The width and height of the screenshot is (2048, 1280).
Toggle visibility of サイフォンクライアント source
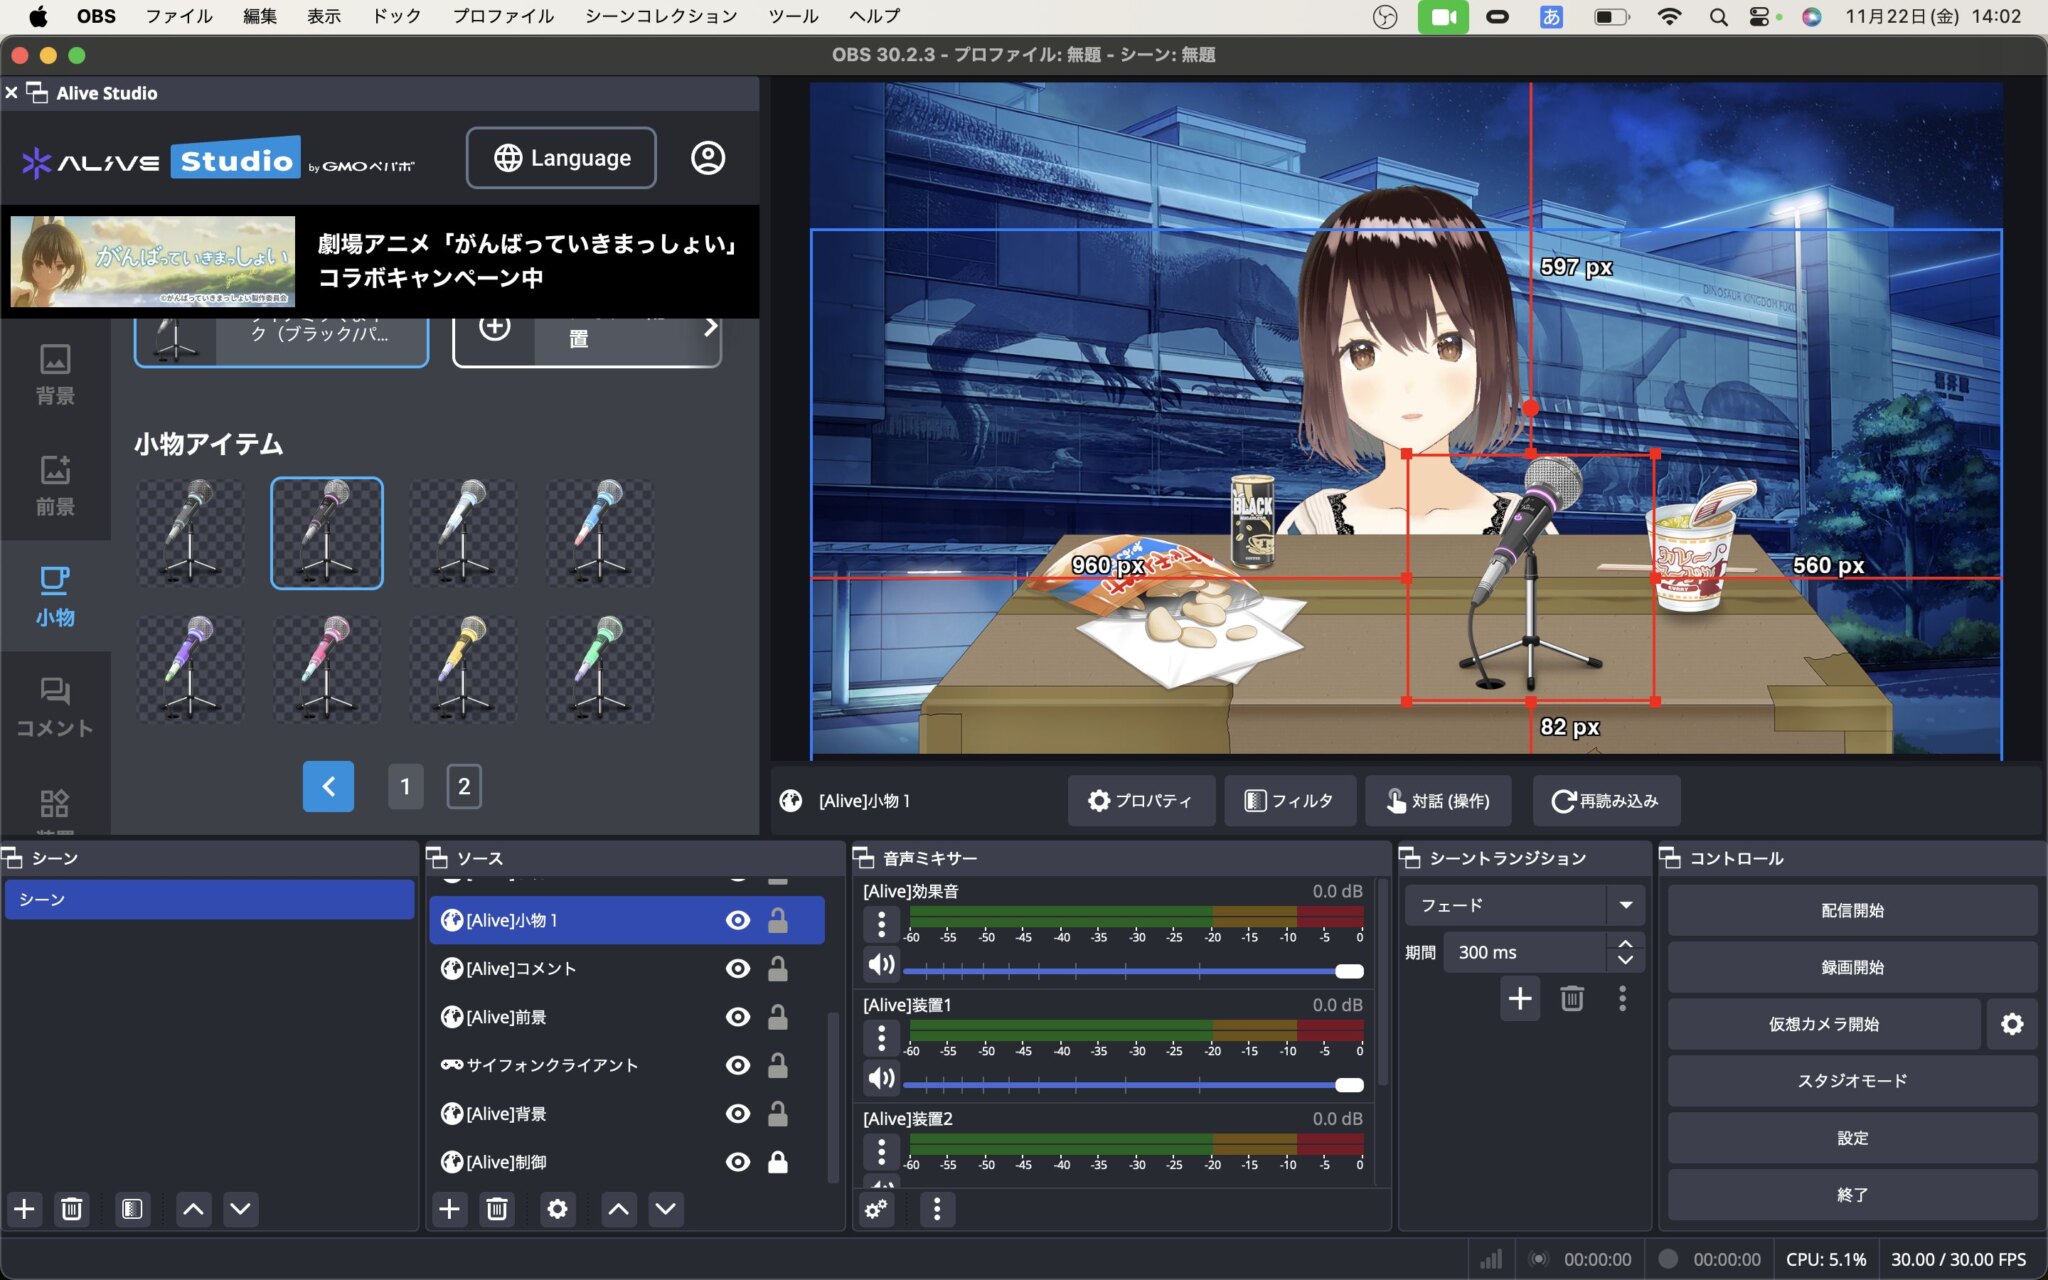point(738,1065)
